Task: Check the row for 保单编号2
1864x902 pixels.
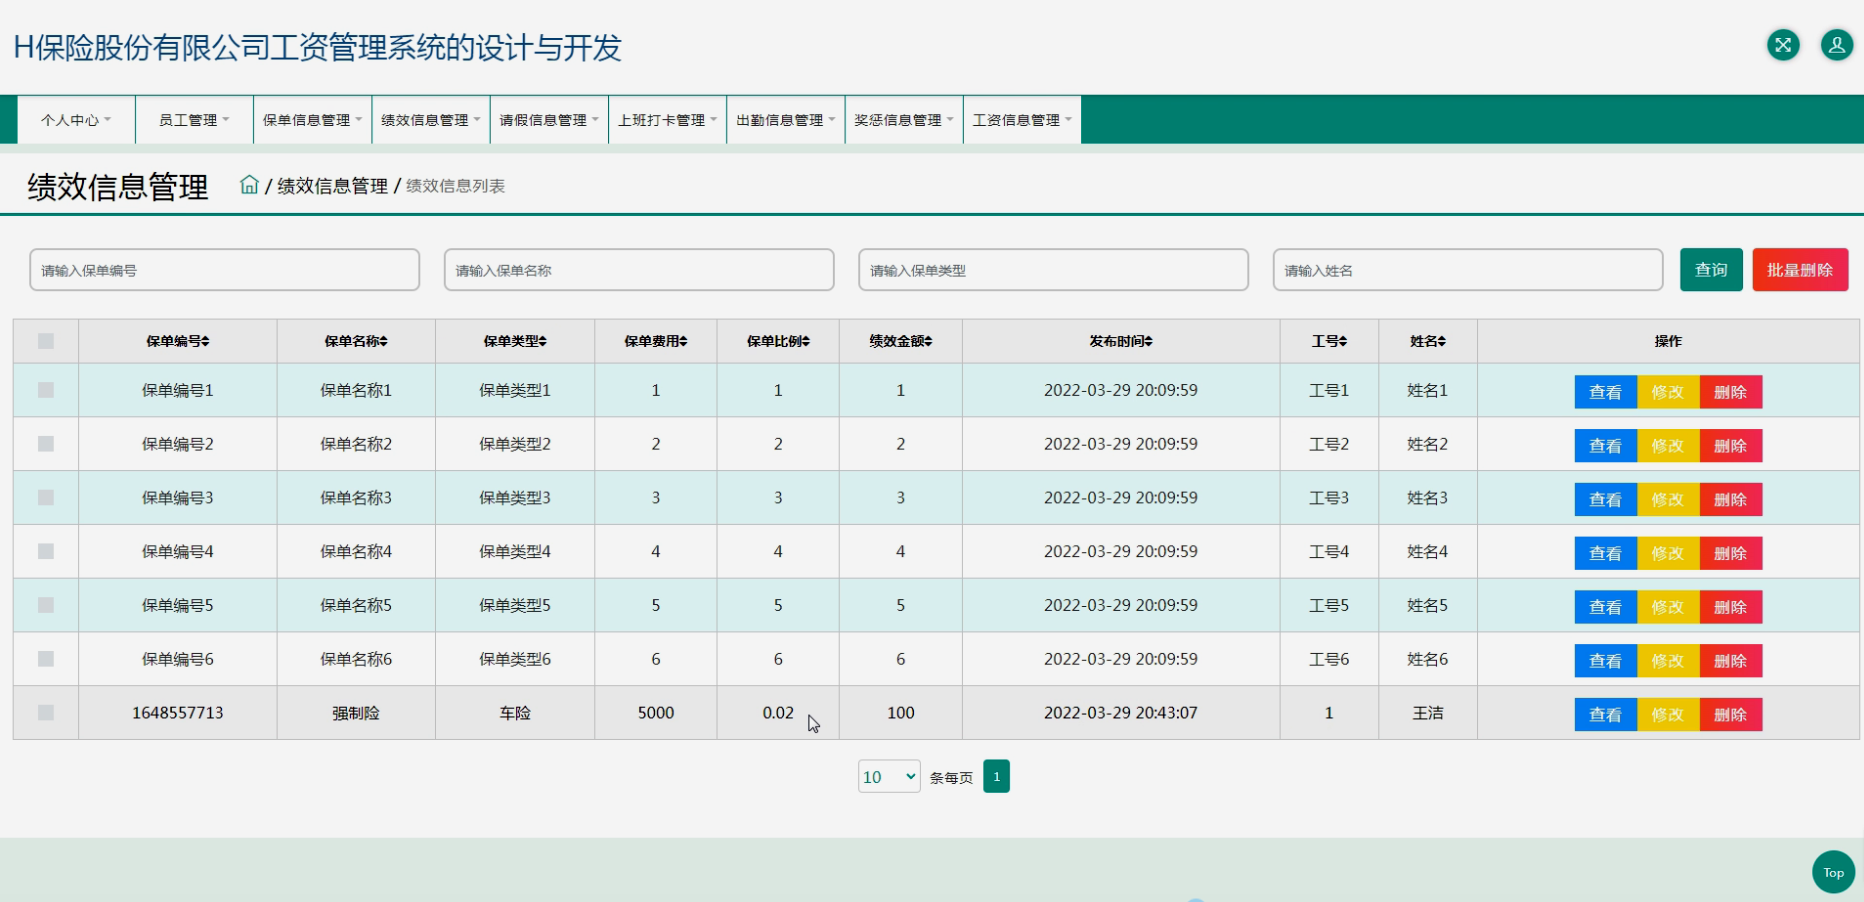Action: click(x=46, y=444)
